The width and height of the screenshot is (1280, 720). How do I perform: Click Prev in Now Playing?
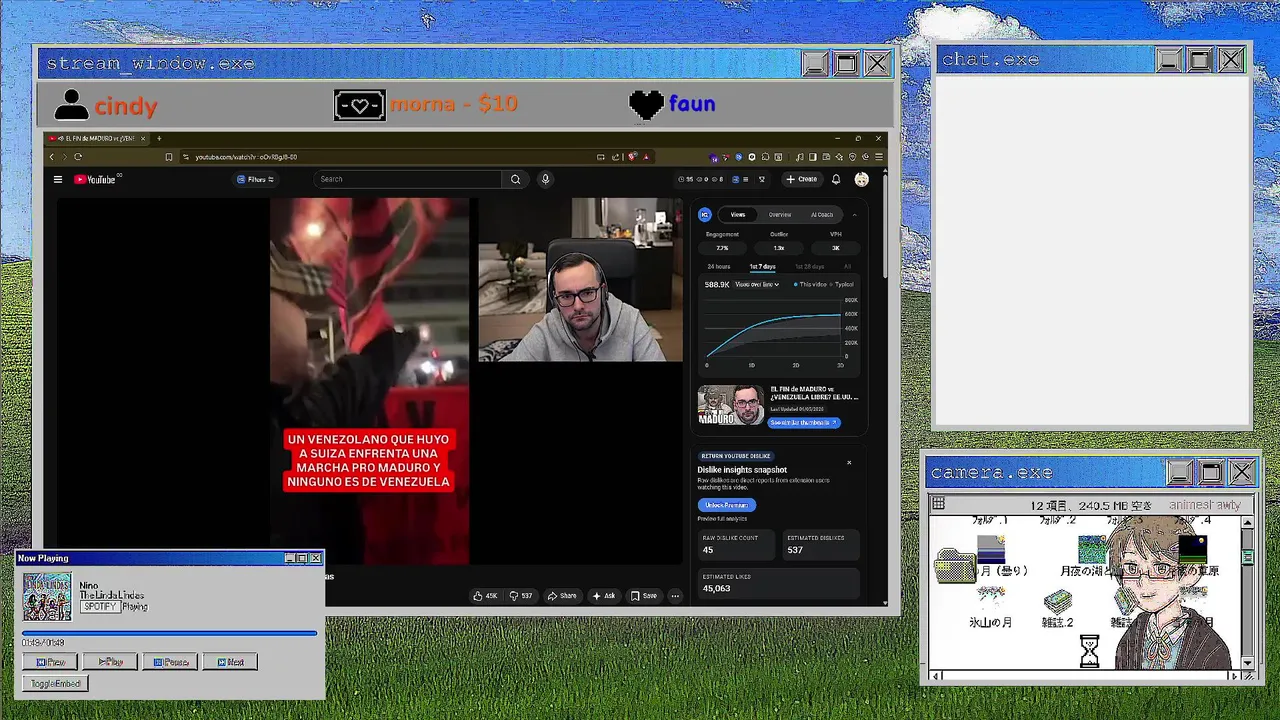50,662
